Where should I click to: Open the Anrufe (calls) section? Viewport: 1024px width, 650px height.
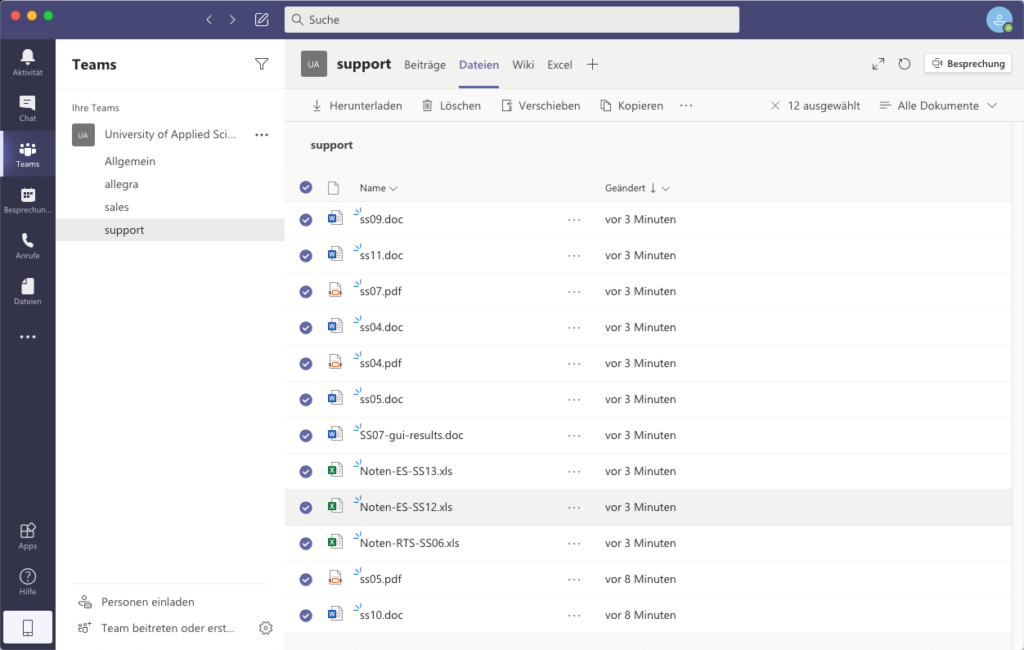[x=27, y=243]
